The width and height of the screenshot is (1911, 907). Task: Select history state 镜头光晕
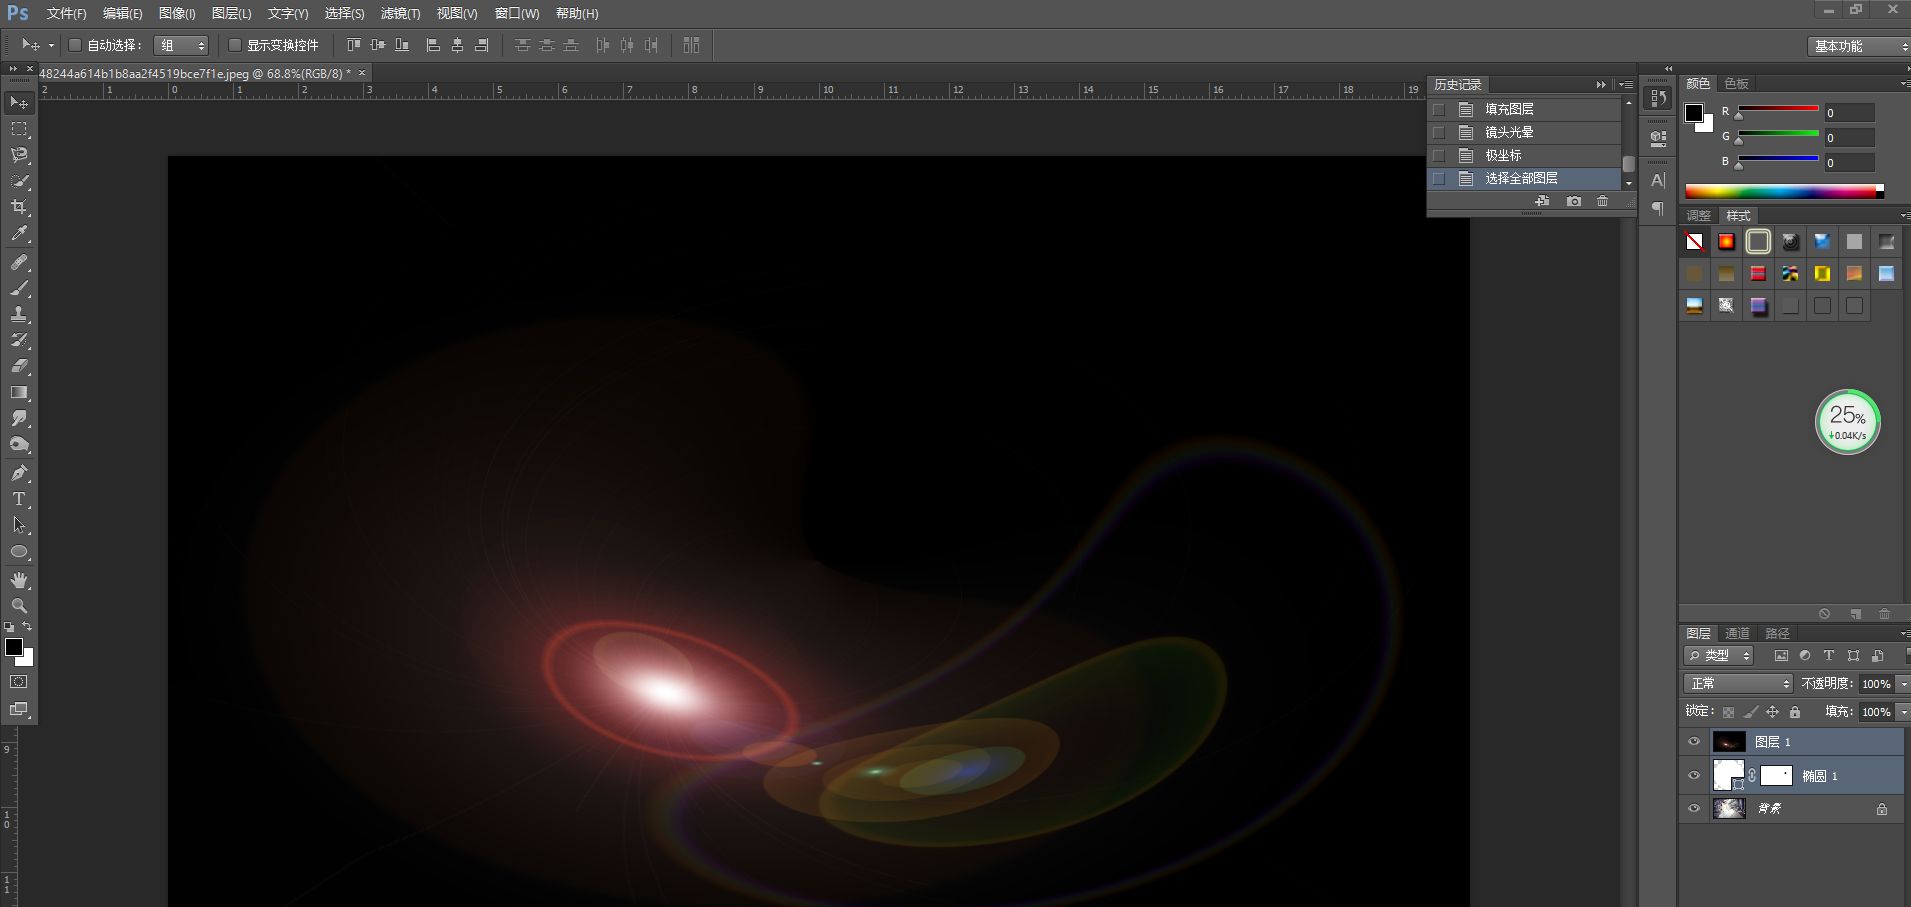tap(1524, 132)
